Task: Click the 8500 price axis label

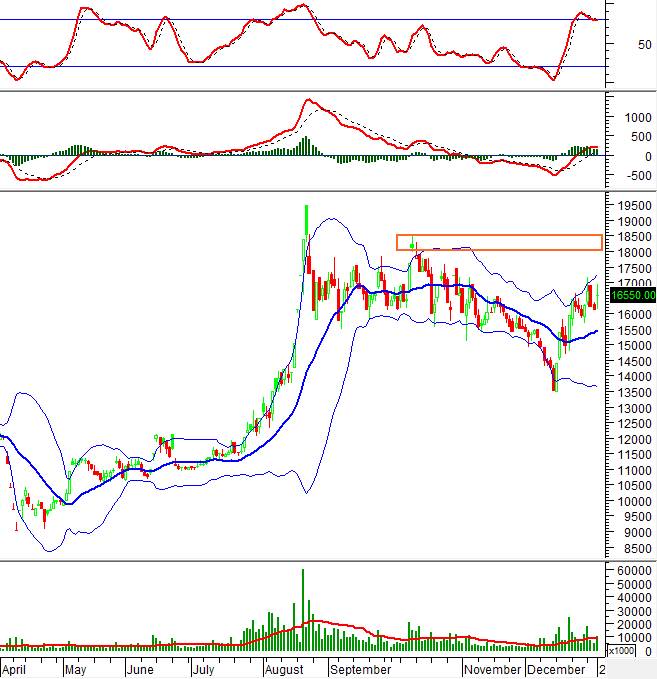Action: (x=631, y=548)
